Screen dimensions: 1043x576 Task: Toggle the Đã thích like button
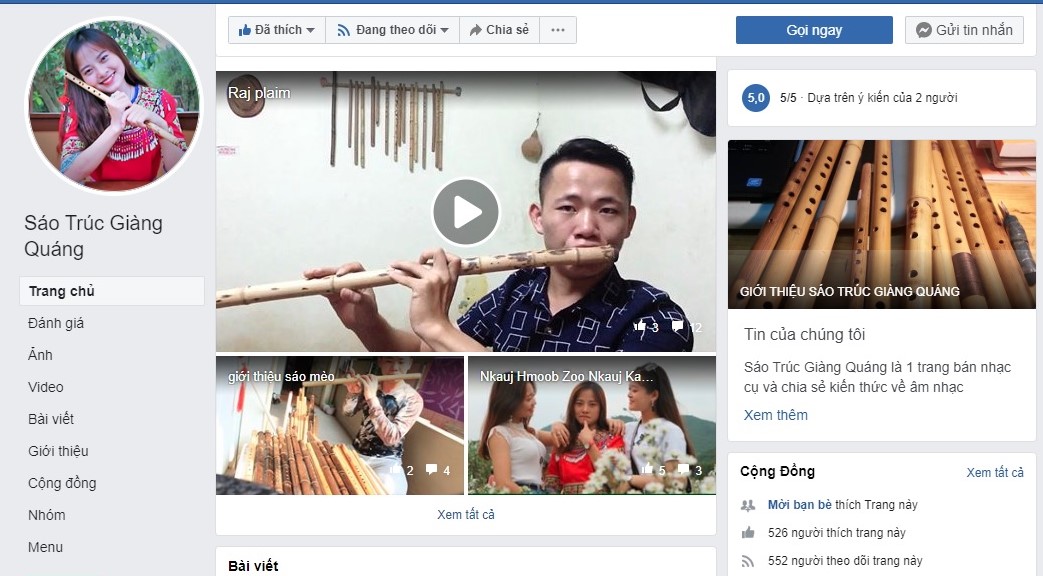[276, 30]
